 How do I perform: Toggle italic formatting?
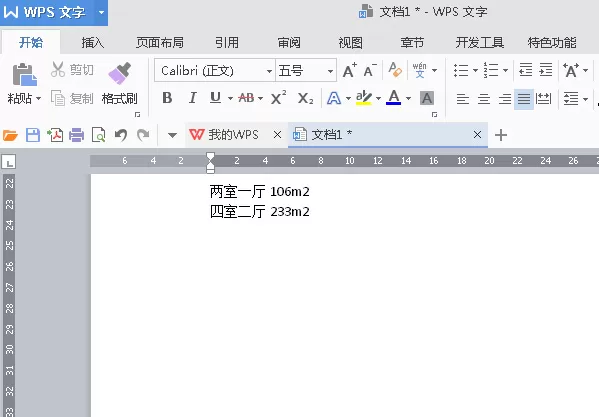(x=193, y=98)
